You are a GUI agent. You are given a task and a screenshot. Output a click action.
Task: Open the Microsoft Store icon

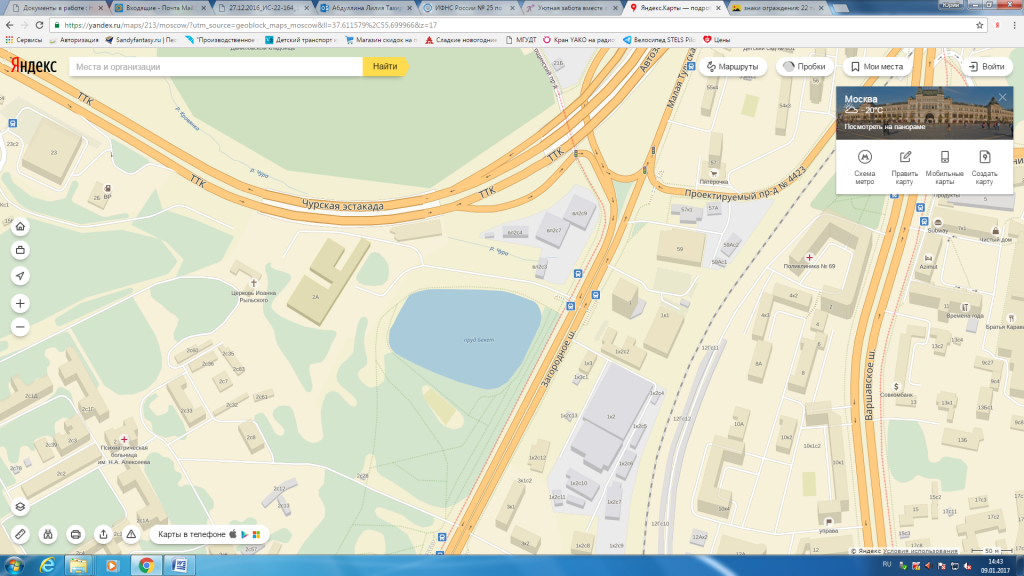(257, 534)
